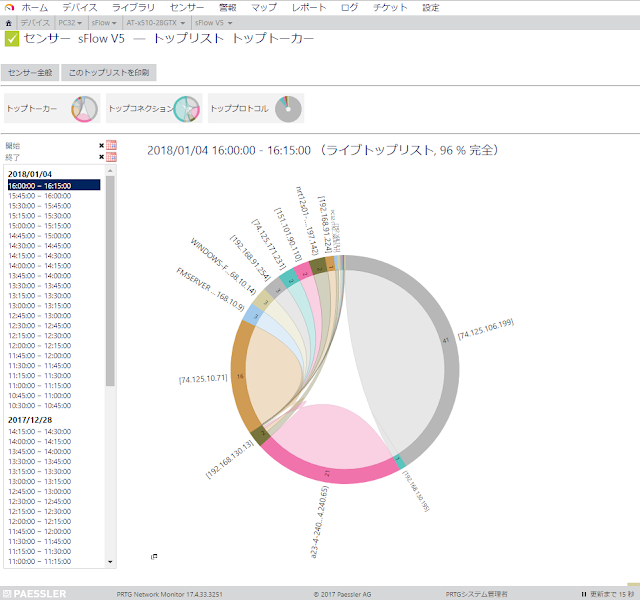Open the ホーム menu
The width and height of the screenshot is (640, 600).
coord(35,7)
